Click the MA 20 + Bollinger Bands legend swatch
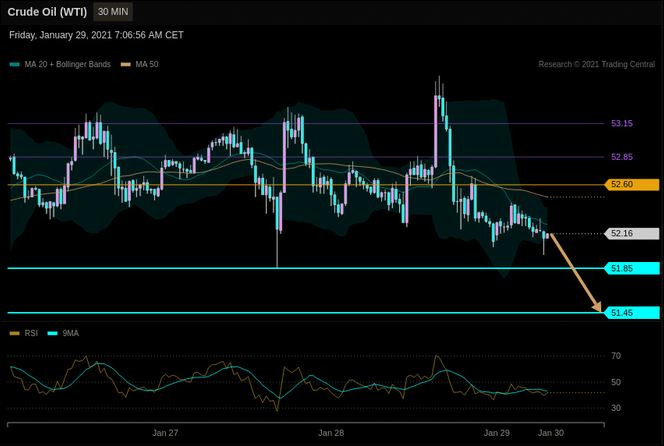Image resolution: width=664 pixels, height=446 pixels. [15, 64]
